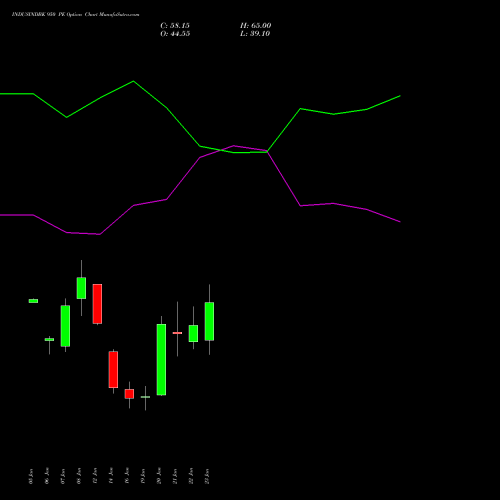
Task: Click the green candle above 22 Jan
Action: pyautogui.click(x=193, y=333)
